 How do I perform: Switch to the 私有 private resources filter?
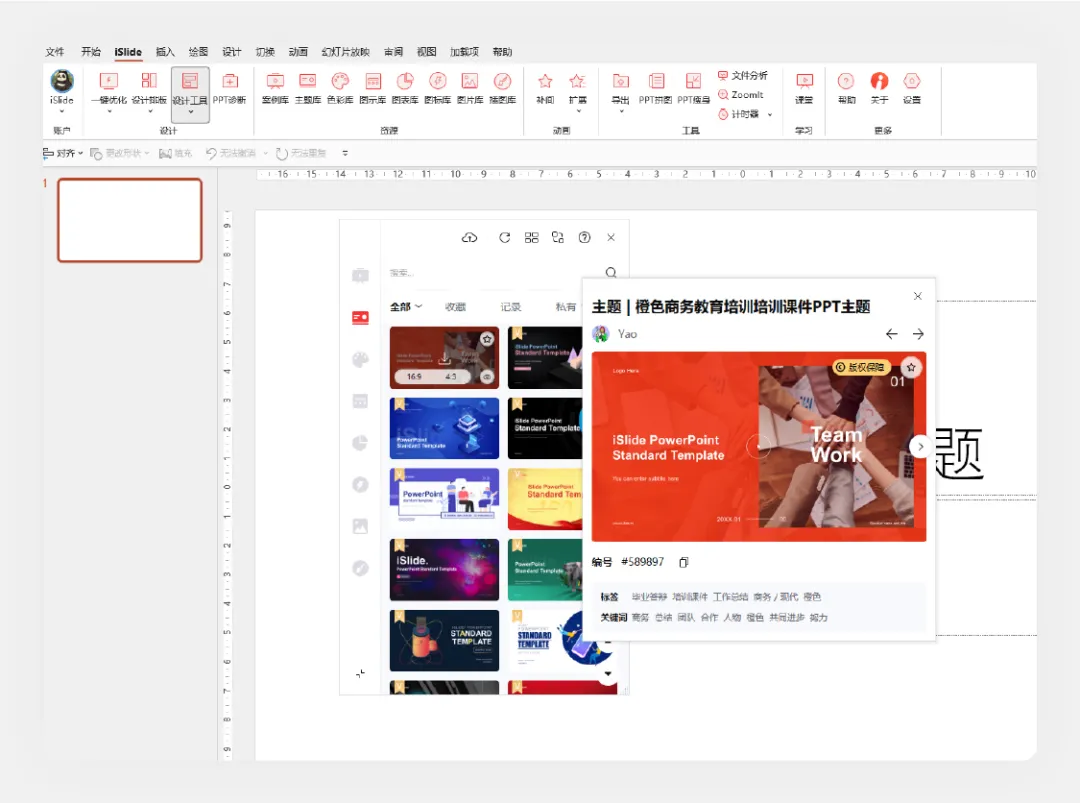click(x=566, y=307)
